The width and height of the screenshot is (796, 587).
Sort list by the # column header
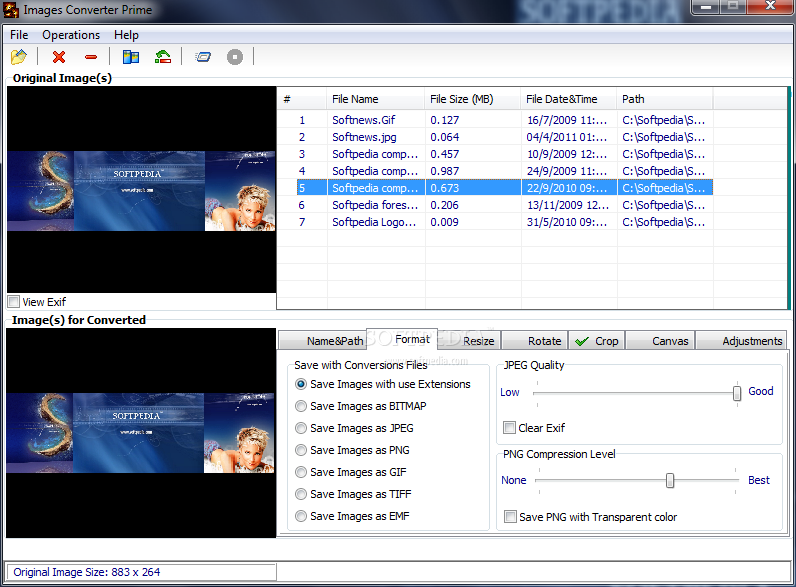tap(302, 99)
